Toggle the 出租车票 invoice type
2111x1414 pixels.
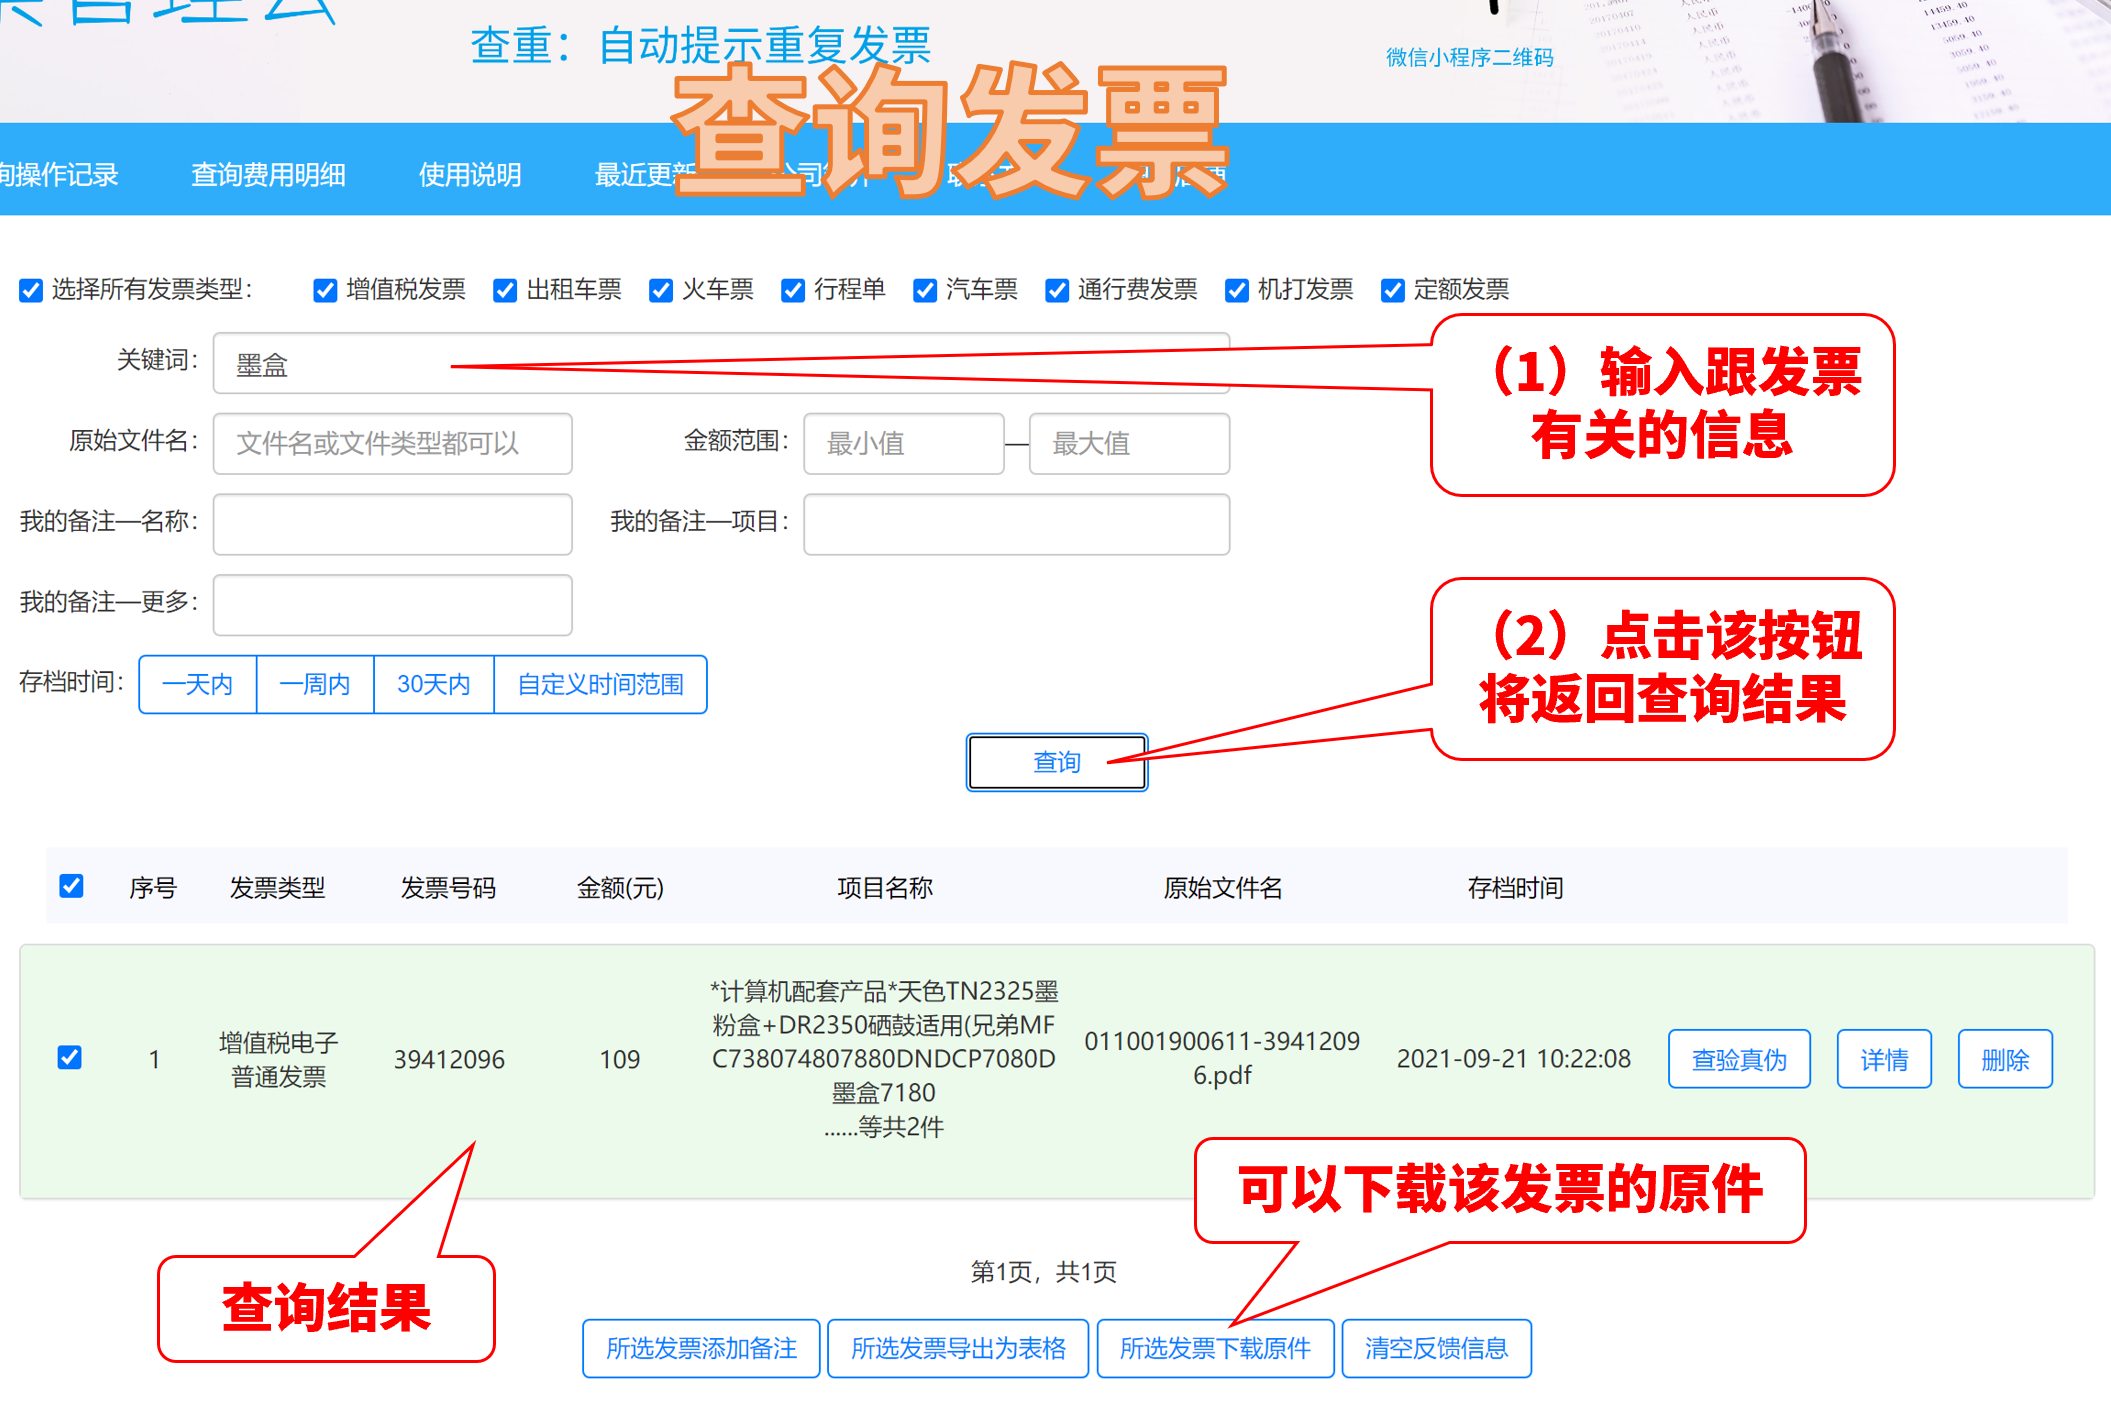505,290
